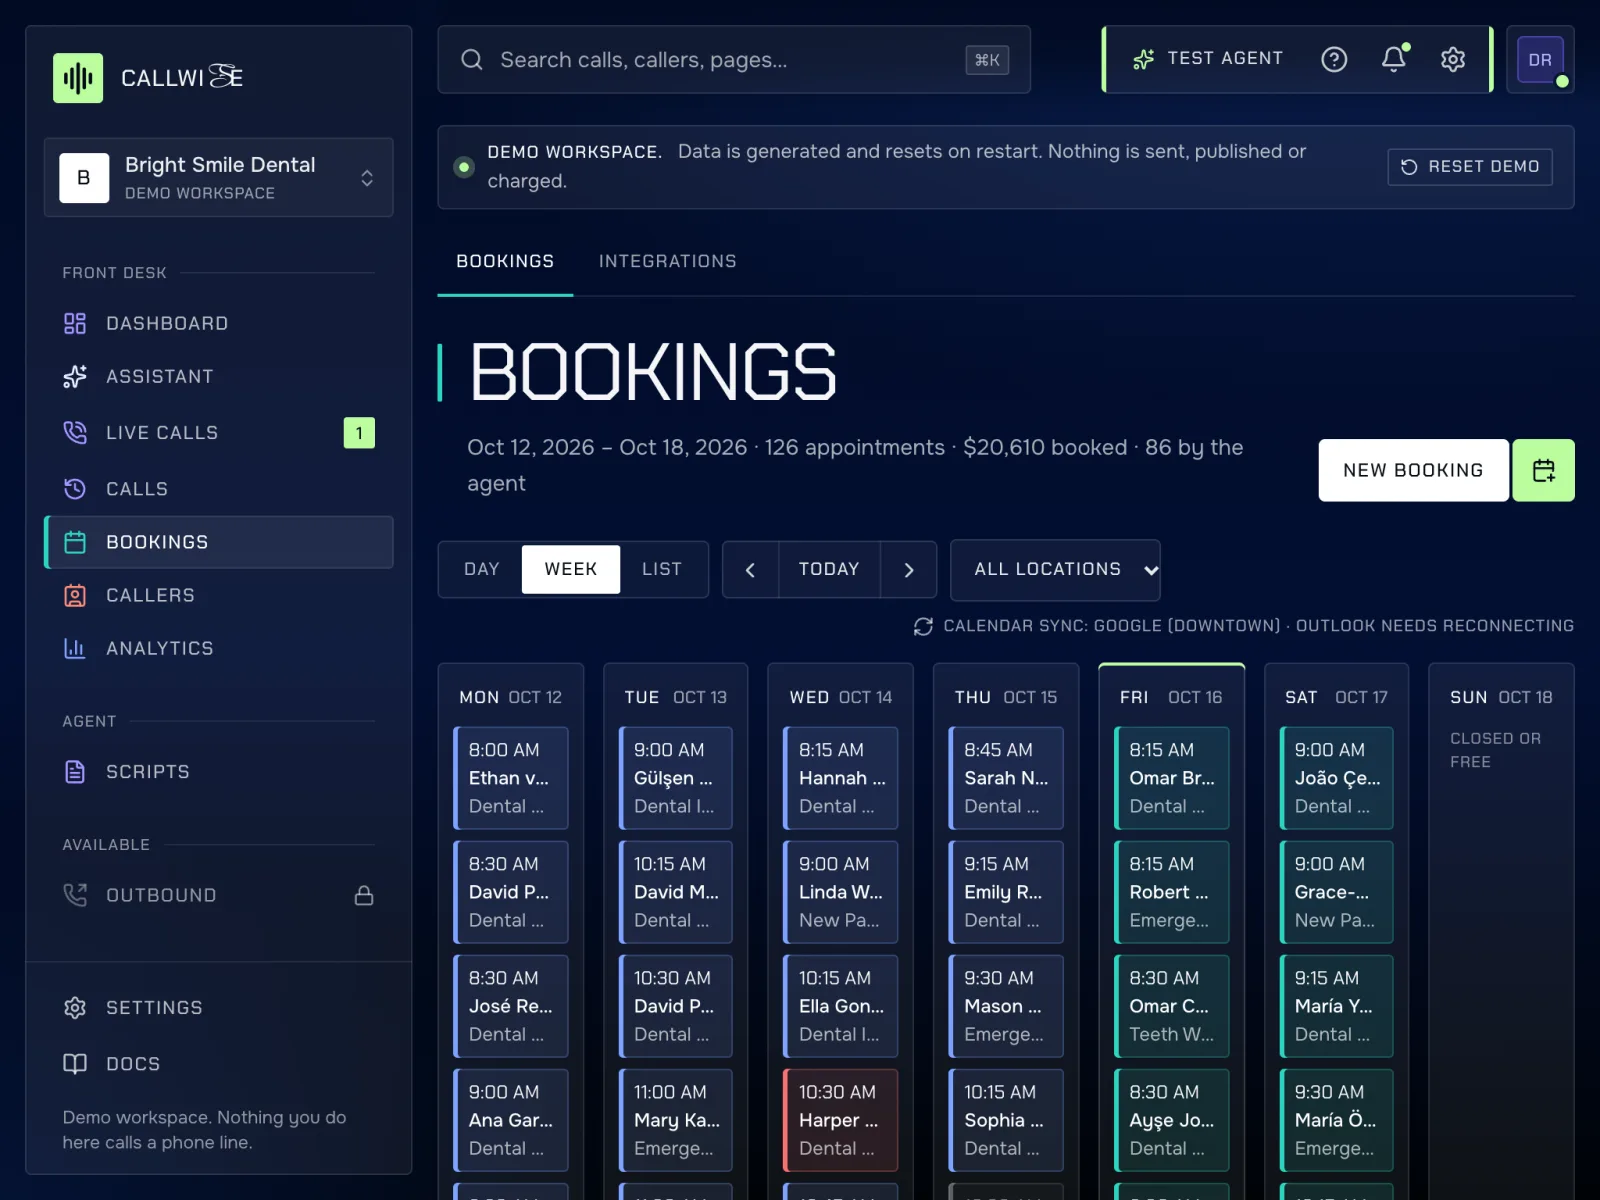Click the Analytics bar chart icon
1600x1200 pixels.
click(x=75, y=648)
